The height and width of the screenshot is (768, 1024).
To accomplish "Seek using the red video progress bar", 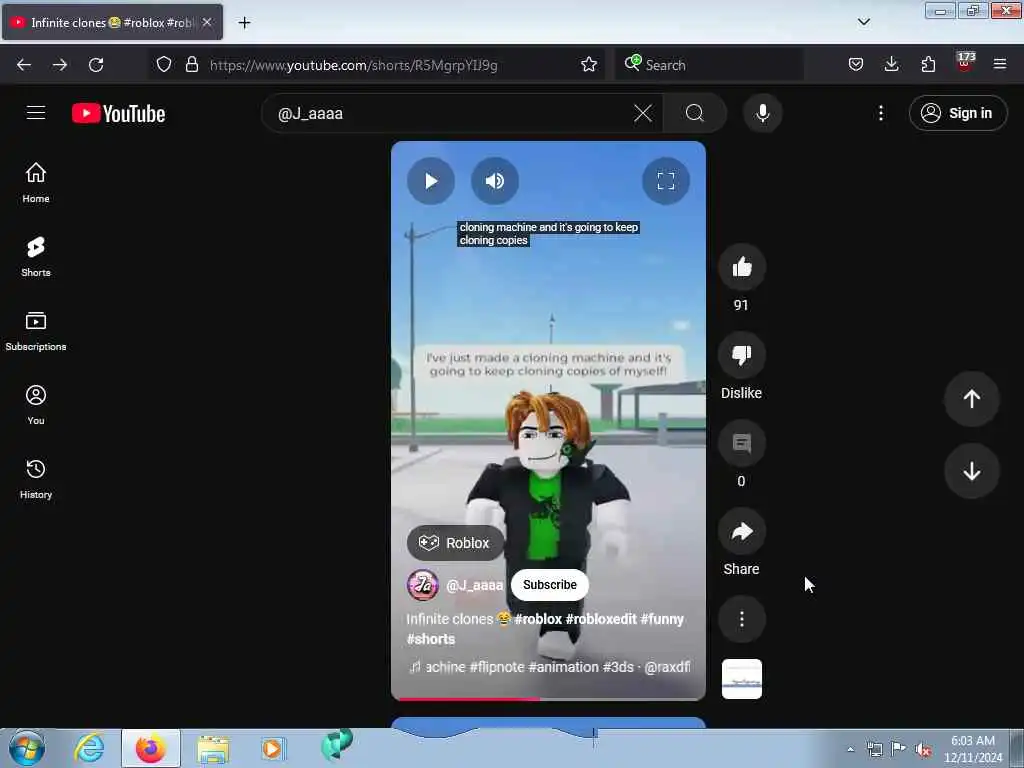I will pos(549,699).
